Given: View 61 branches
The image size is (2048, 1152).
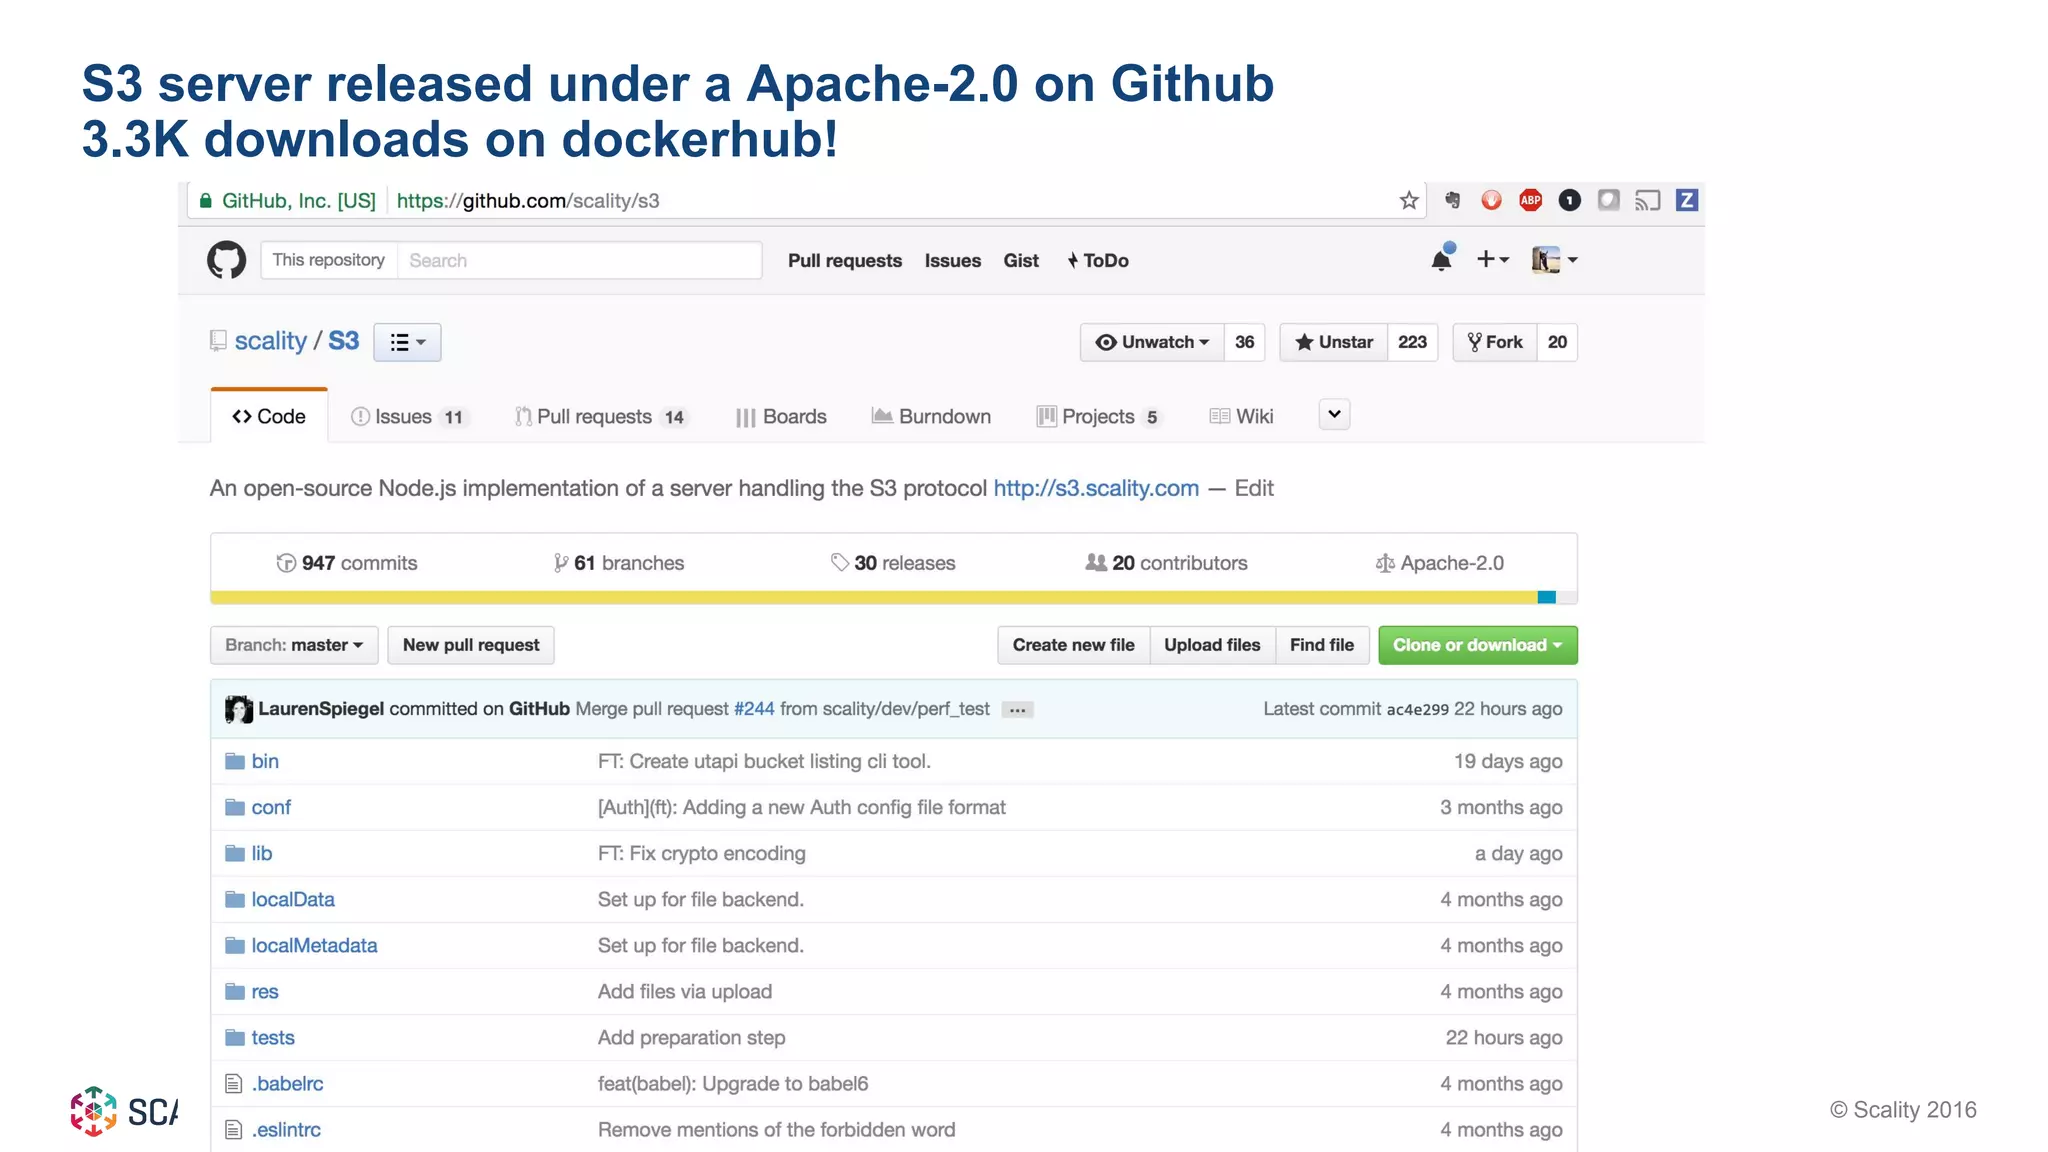Looking at the screenshot, I should (619, 563).
